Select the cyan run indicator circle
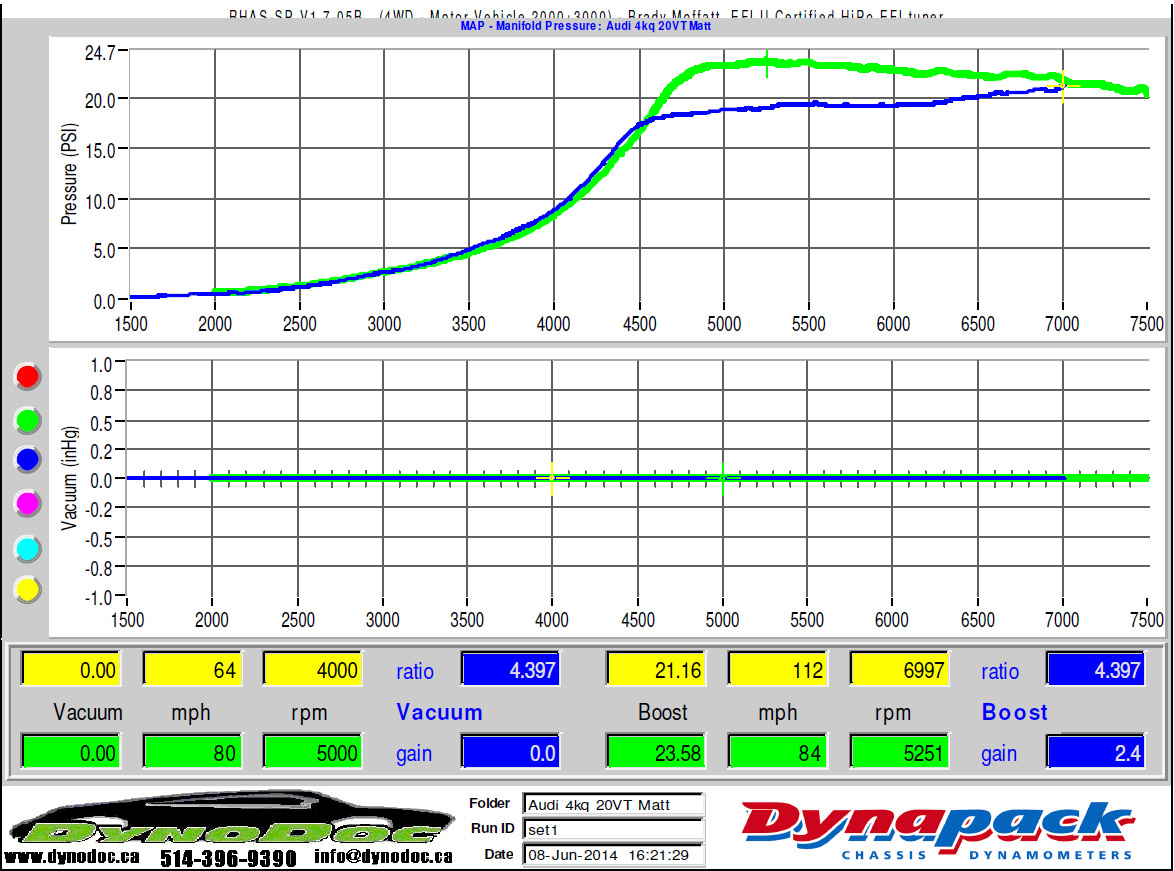The width and height of the screenshot is (1174, 871). coord(28,547)
